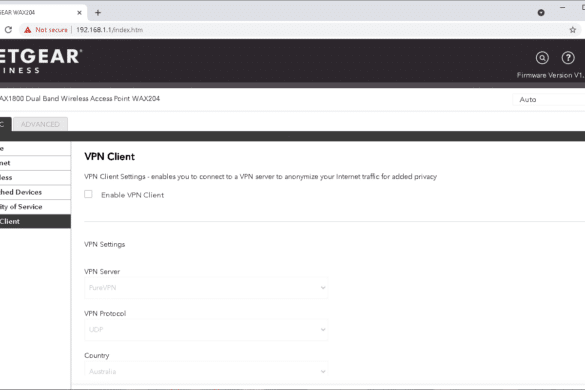The width and height of the screenshot is (585, 390).
Task: Click the browser profile circle icon
Action: (541, 13)
